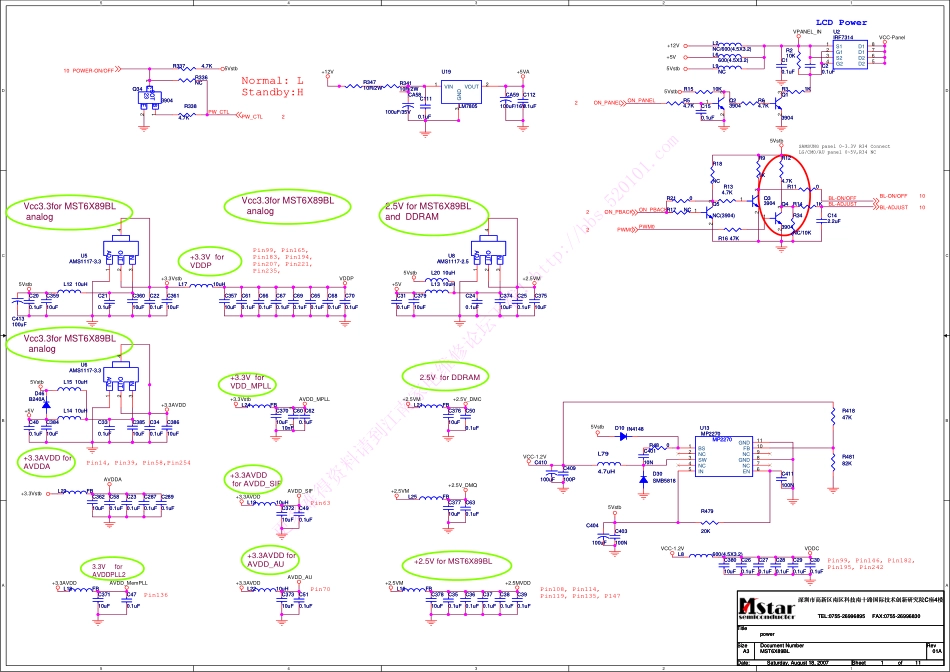
Task: Click the Q34 transistor symbol
Action: tap(149, 96)
